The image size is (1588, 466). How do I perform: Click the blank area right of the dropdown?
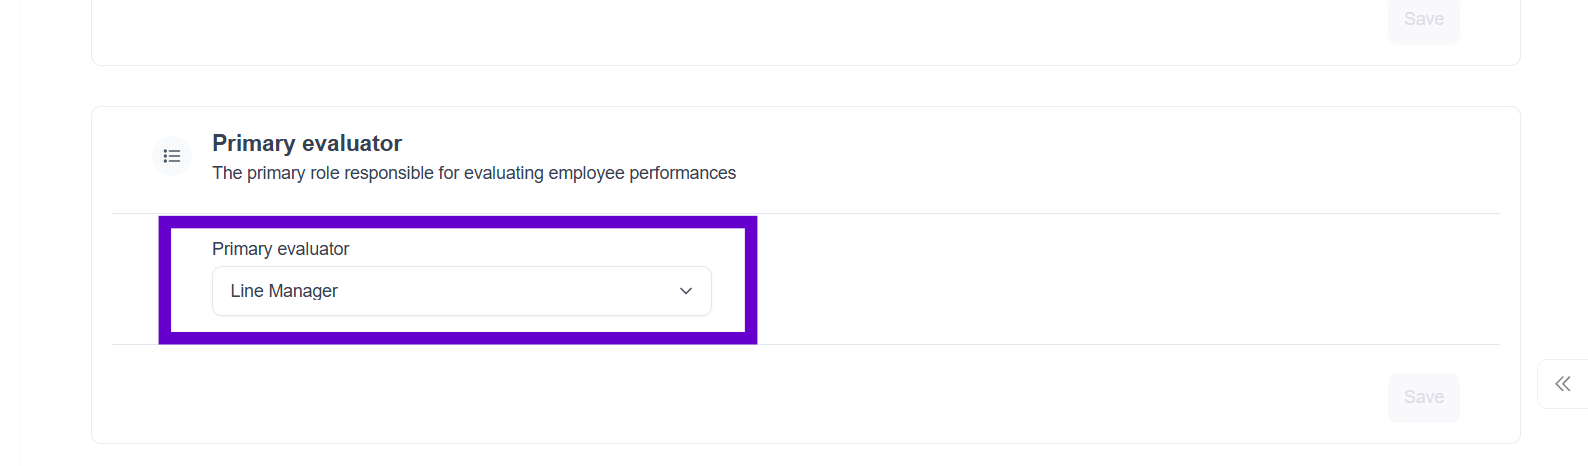coord(1100,280)
